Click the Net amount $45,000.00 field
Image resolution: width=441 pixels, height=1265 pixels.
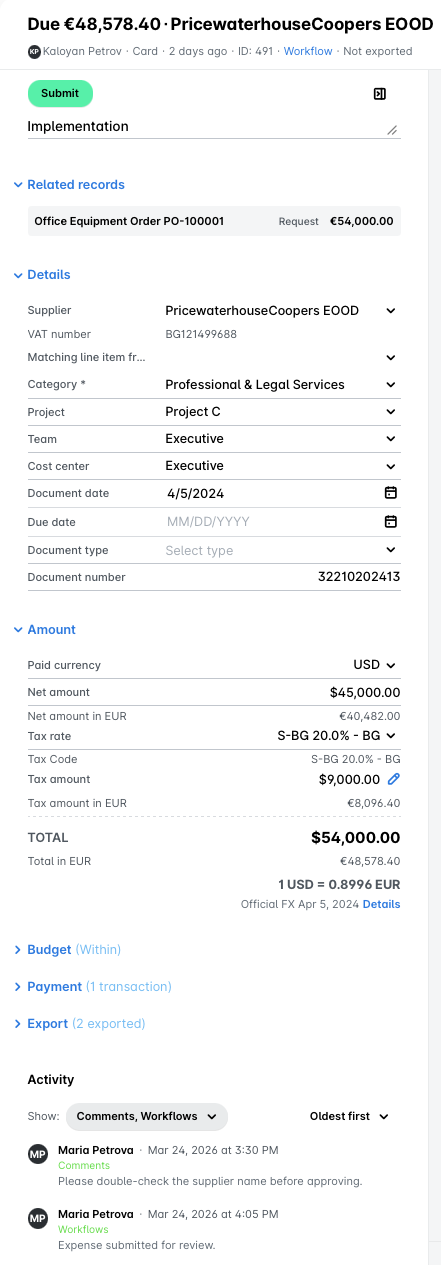(281, 692)
